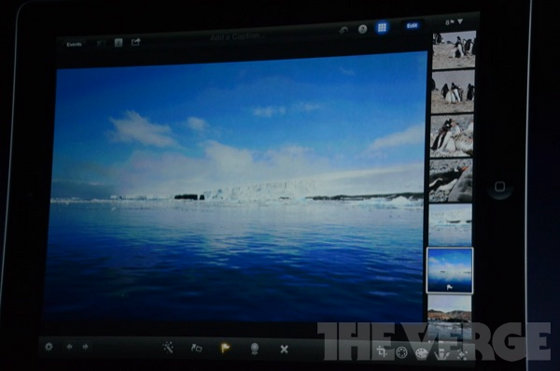This screenshot has height=371, width=560.
Task: Mark photo as favorite with ribbon icon
Action: (254, 349)
